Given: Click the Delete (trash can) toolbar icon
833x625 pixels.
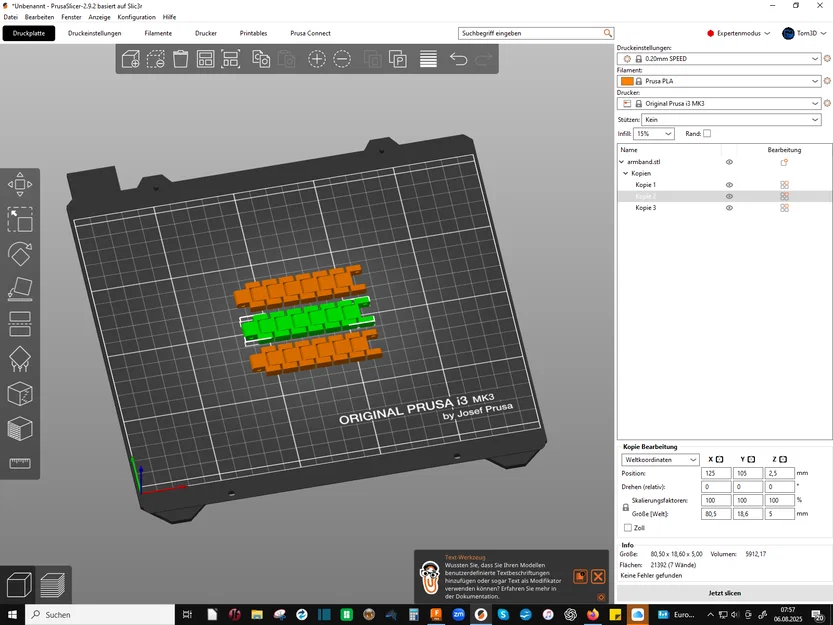Looking at the screenshot, I should click(x=181, y=58).
